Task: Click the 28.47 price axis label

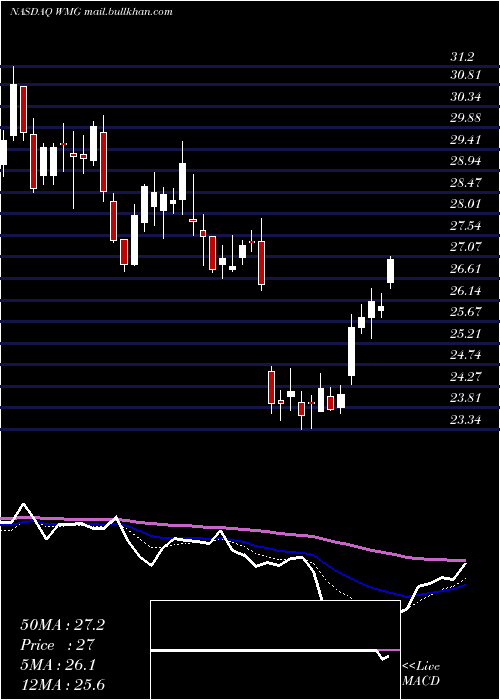Action: 466,182
